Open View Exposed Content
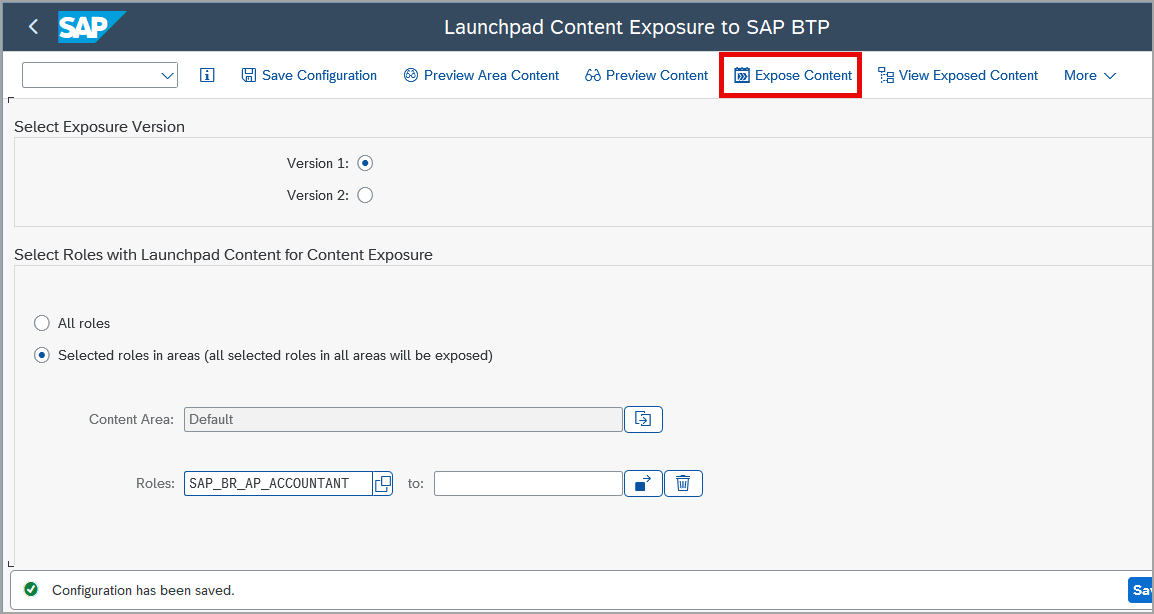This screenshot has width=1154, height=614. (958, 75)
